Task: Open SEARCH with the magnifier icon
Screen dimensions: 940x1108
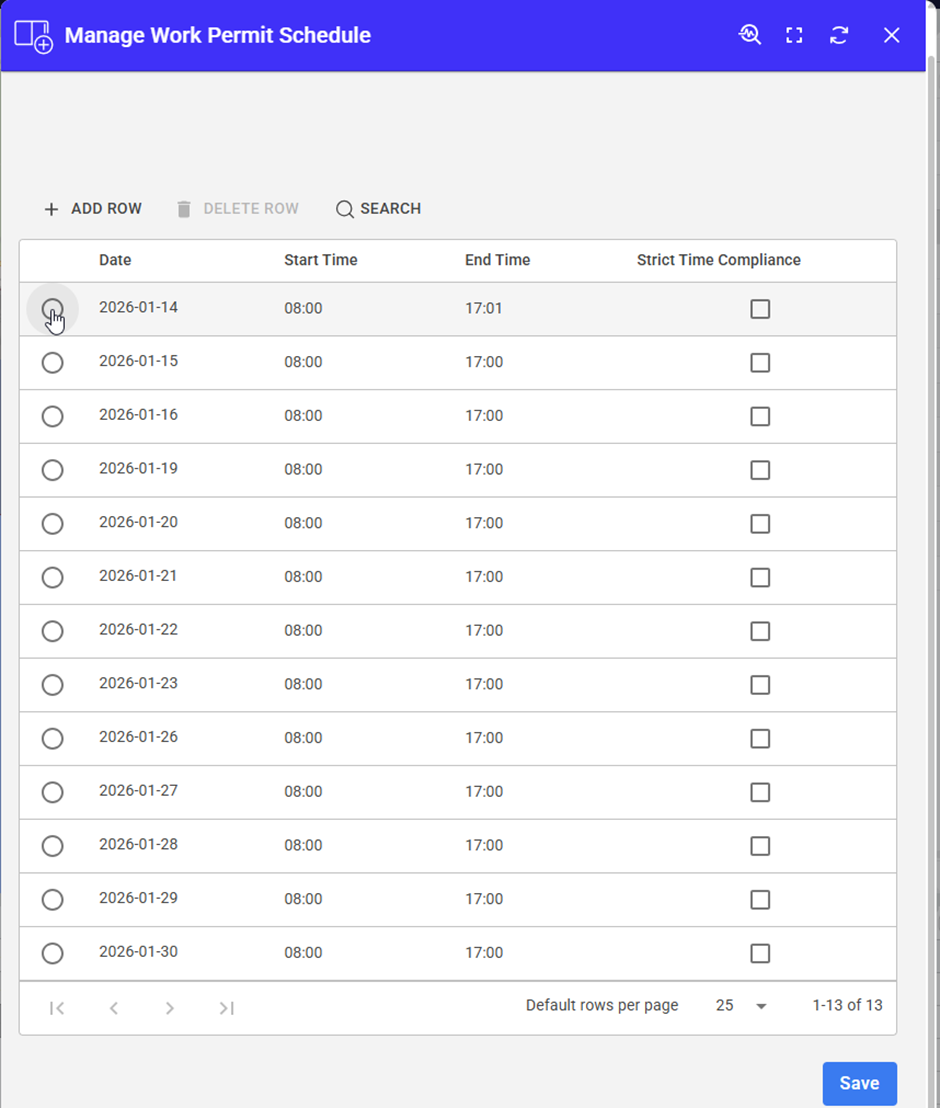Action: tap(345, 209)
